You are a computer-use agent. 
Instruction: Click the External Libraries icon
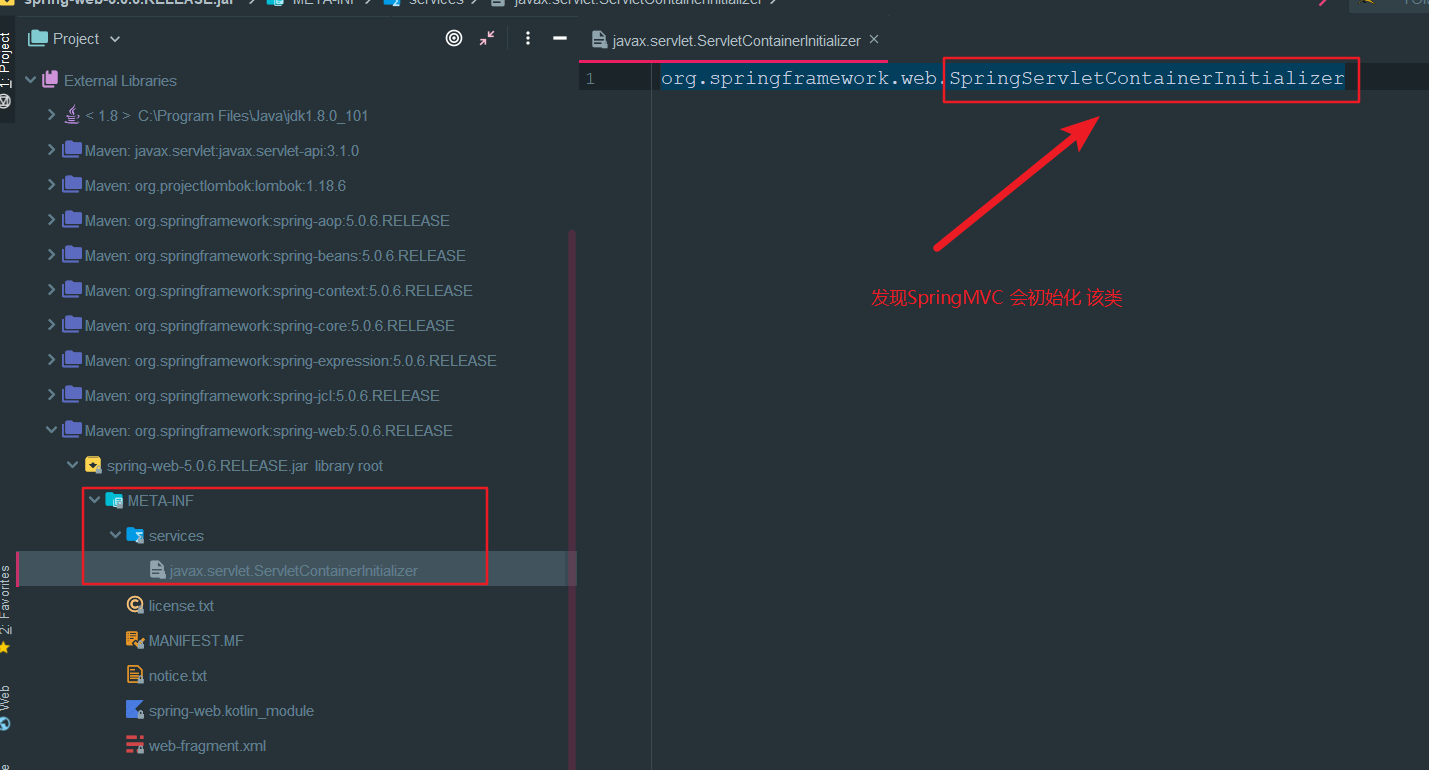click(50, 80)
